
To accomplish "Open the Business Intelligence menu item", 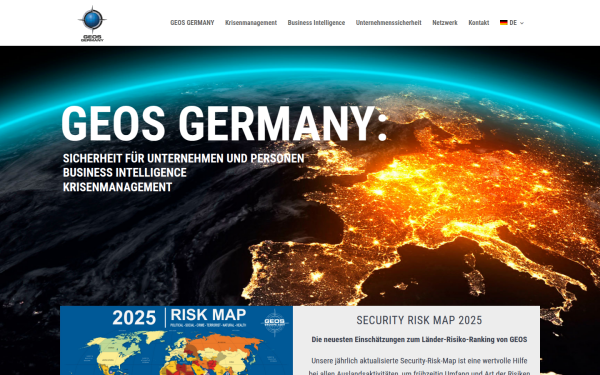I will pyautogui.click(x=316, y=23).
